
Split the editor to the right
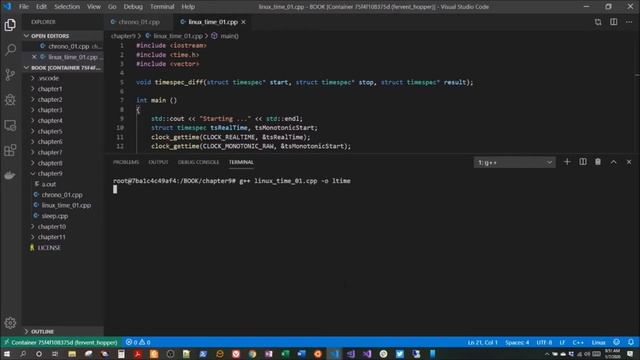pos(613,22)
